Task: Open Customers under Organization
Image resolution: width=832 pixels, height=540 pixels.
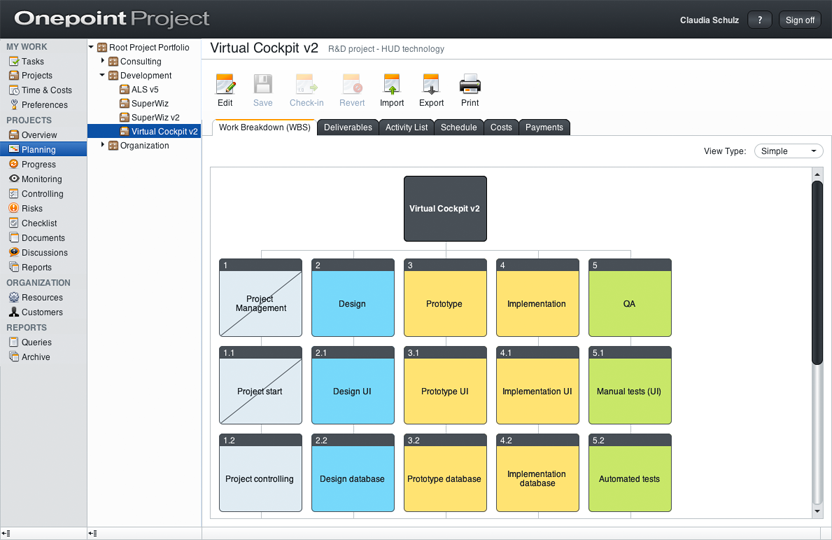Action: coord(42,312)
